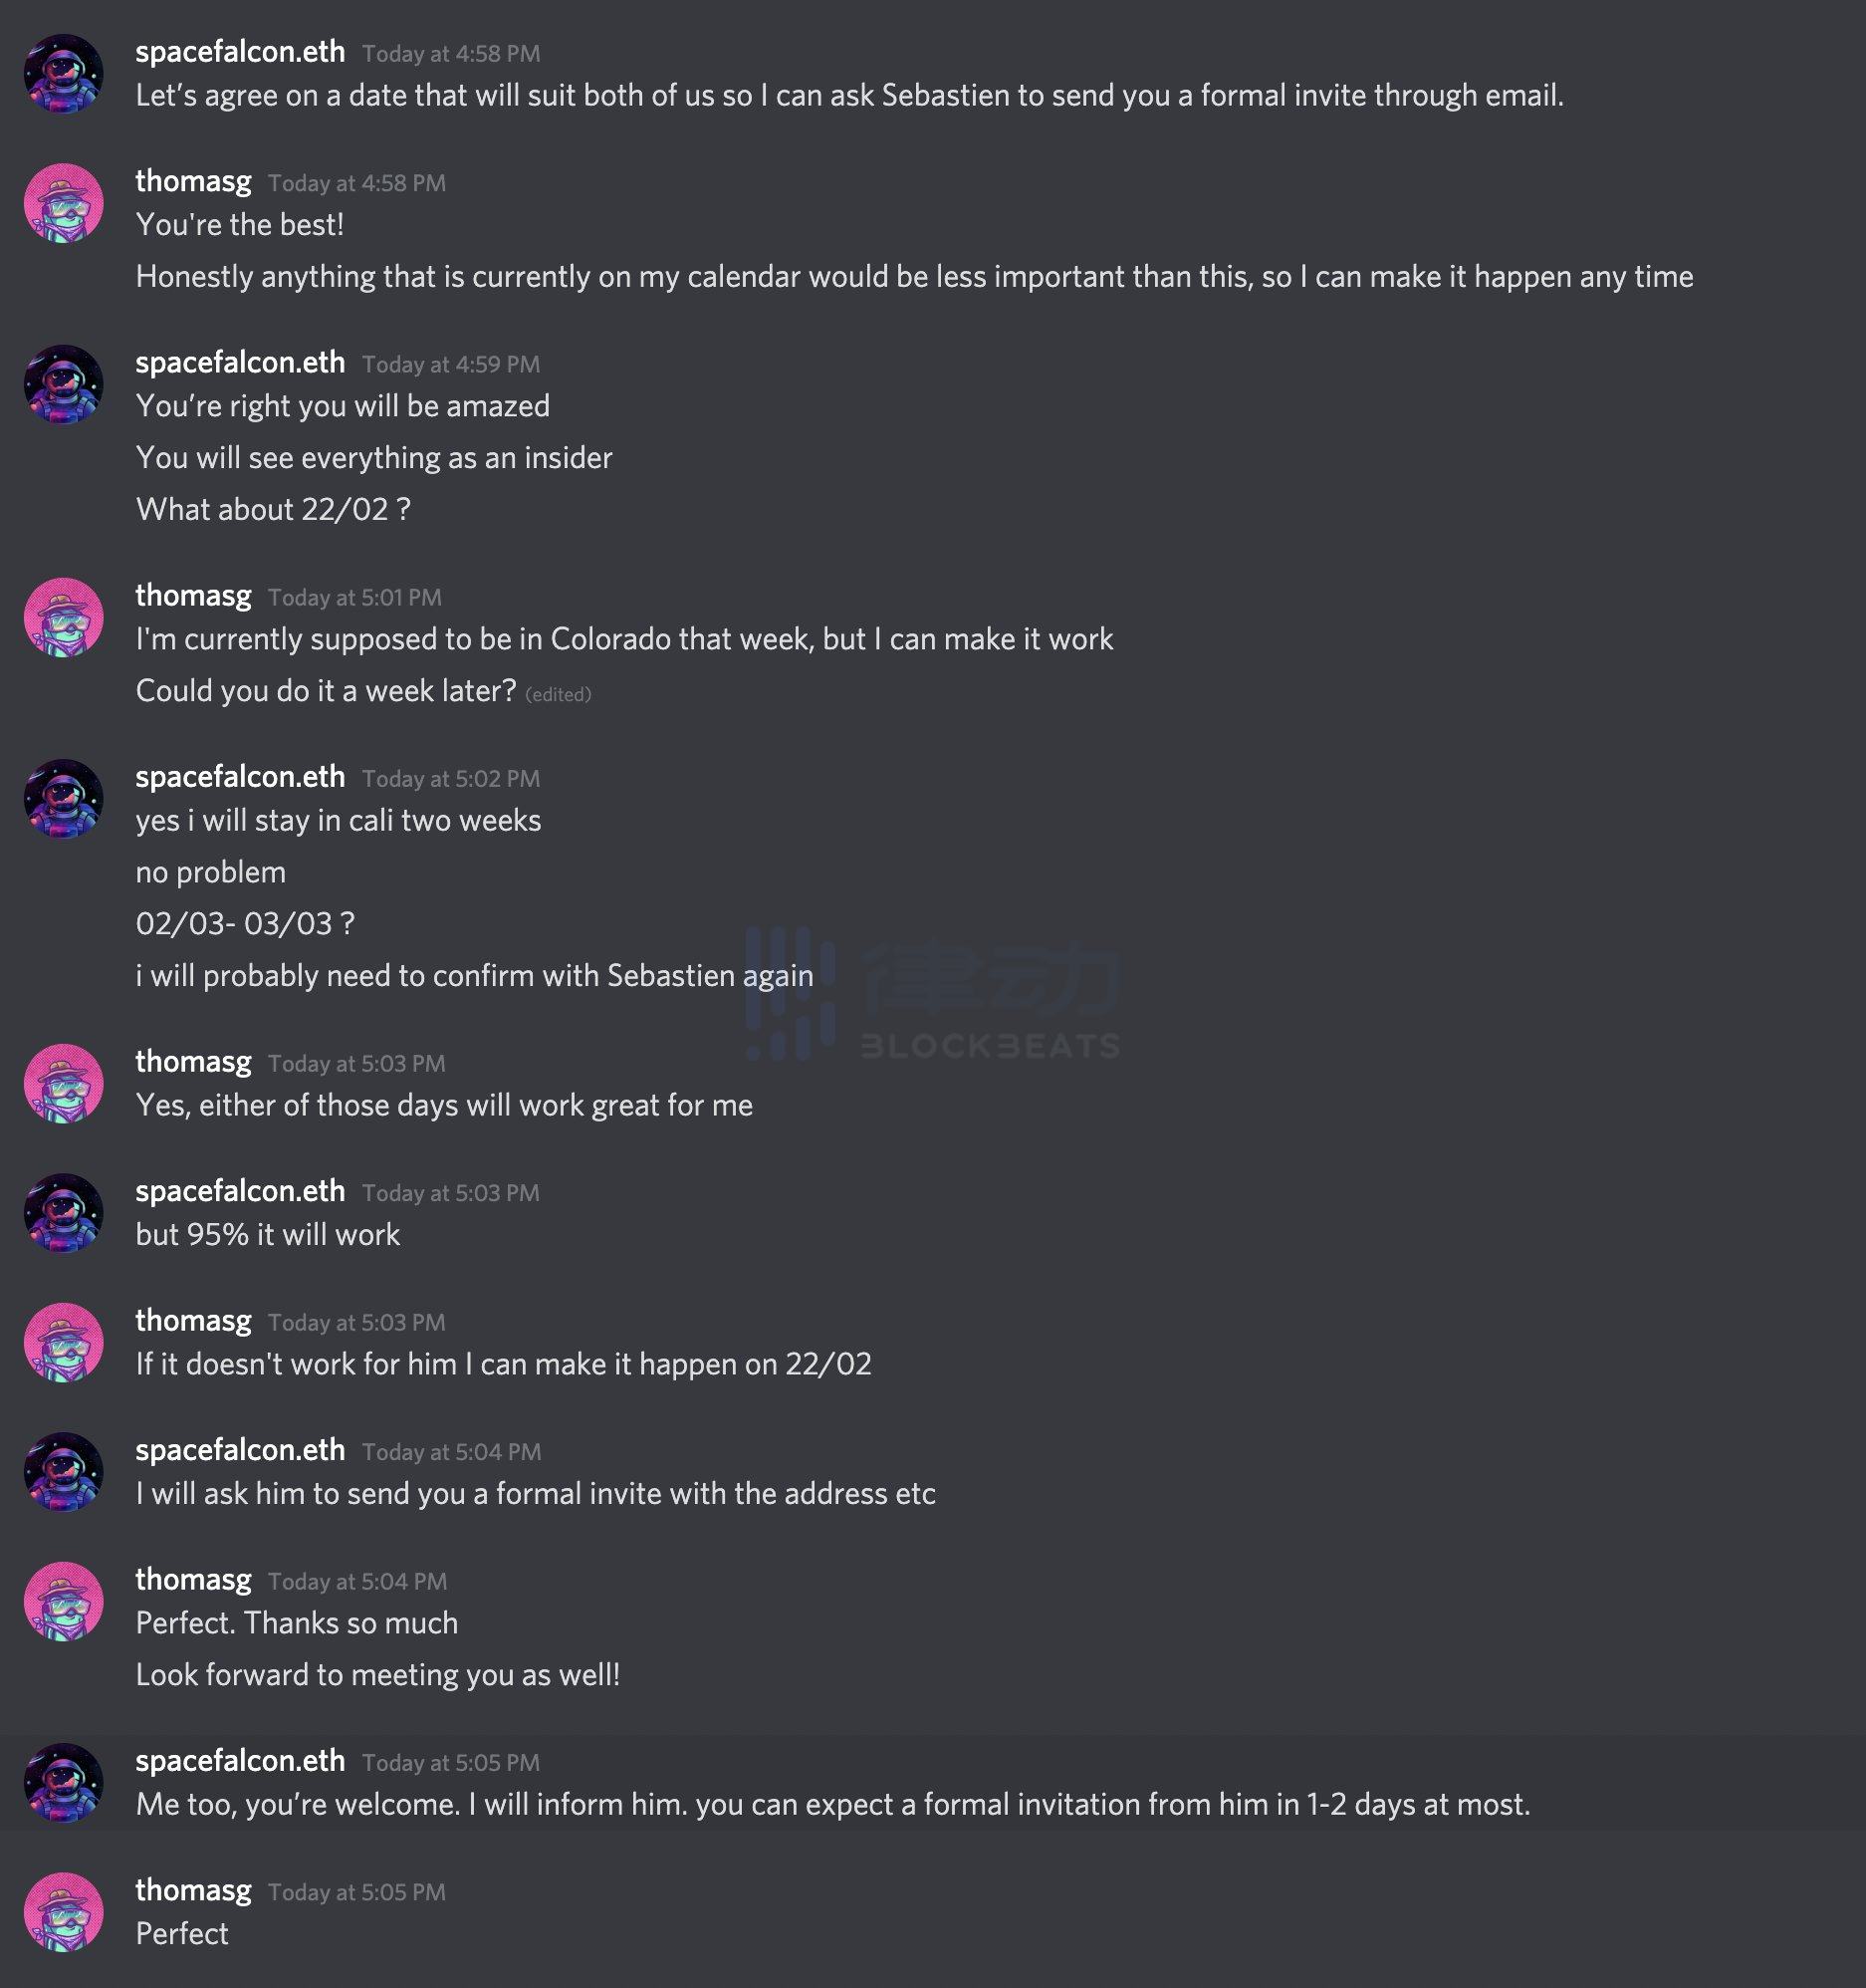Click spacefalcon.eth avatar next to "but 95% it will work"
This screenshot has height=1988, width=1866.
click(63, 1213)
